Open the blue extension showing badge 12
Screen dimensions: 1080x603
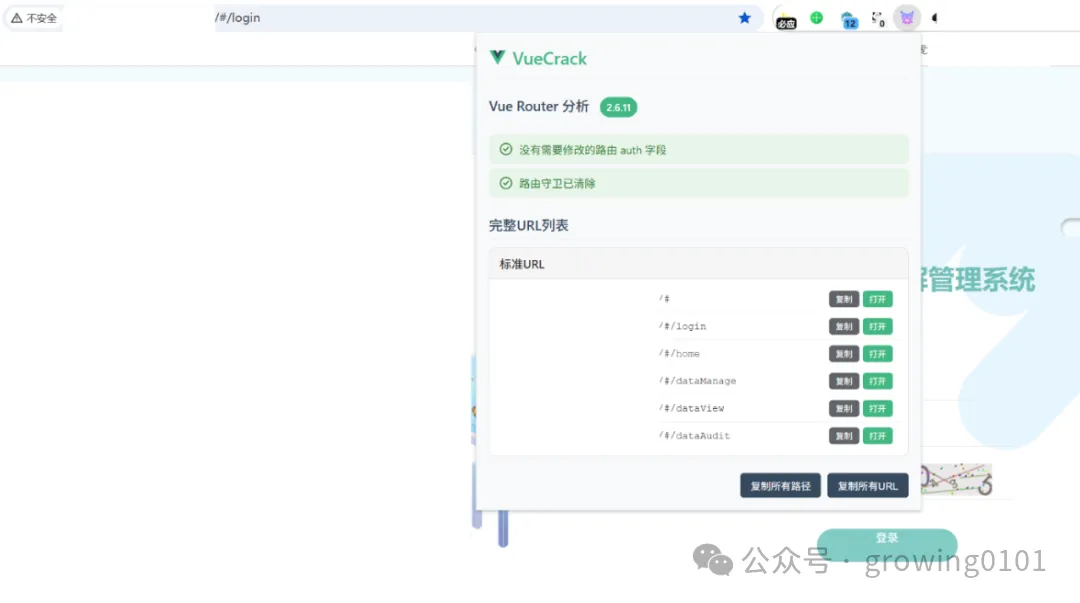pyautogui.click(x=848, y=17)
